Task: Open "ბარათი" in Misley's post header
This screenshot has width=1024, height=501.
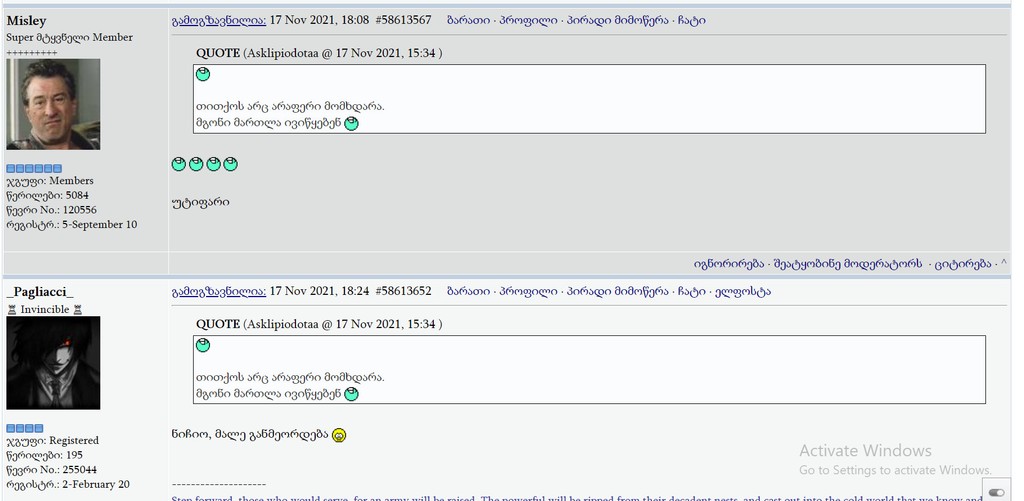Action: click(x=469, y=20)
